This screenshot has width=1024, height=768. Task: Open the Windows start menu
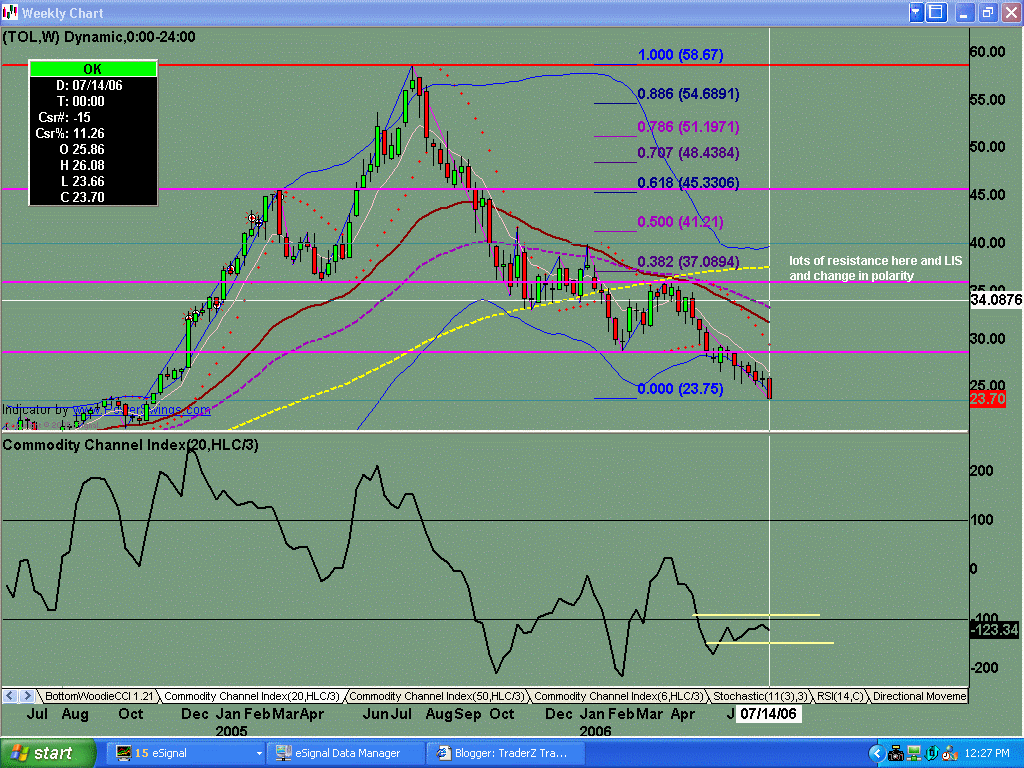pyautogui.click(x=47, y=754)
